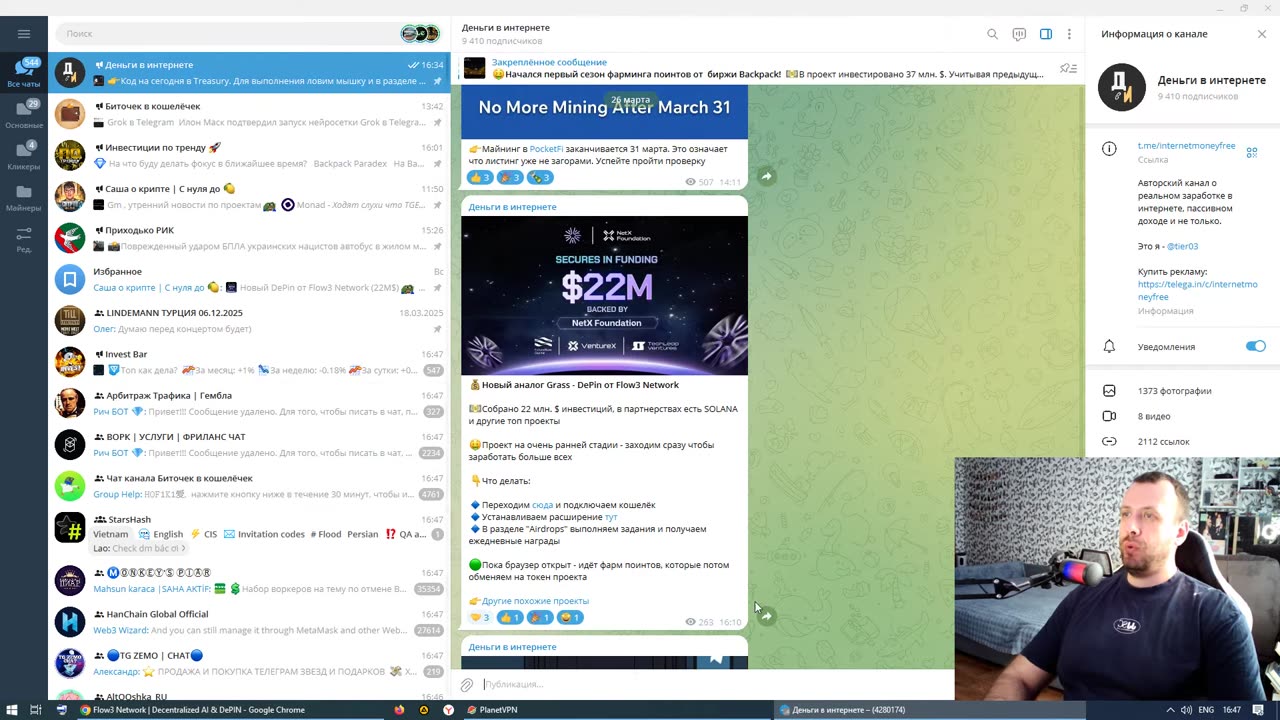
Task: Open the 'Арбитраж Трафика | Гембла' chat
Action: [249, 403]
